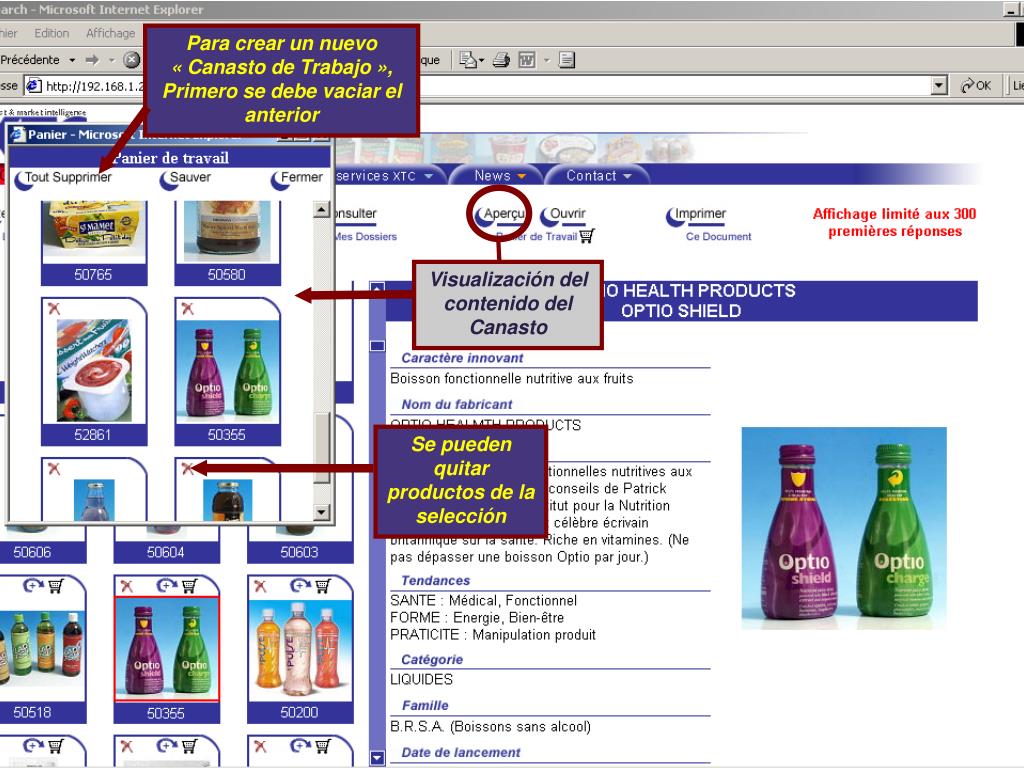The height and width of the screenshot is (768, 1024).
Task: Click the Imprimer button
Action: pyautogui.click(x=696, y=215)
